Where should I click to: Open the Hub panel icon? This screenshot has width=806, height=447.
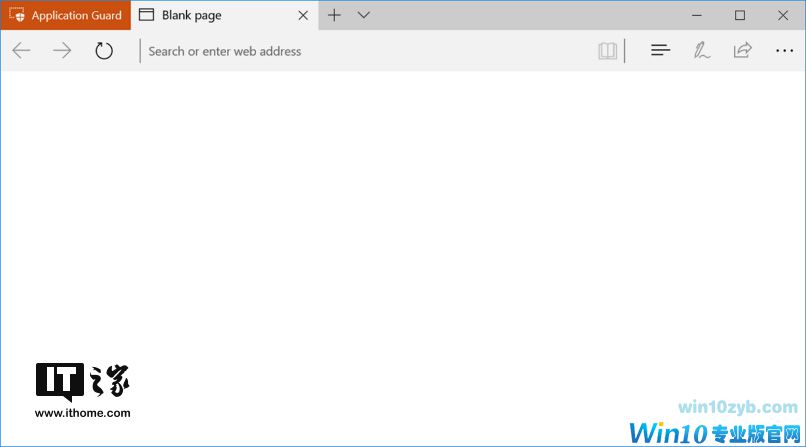[661, 50]
